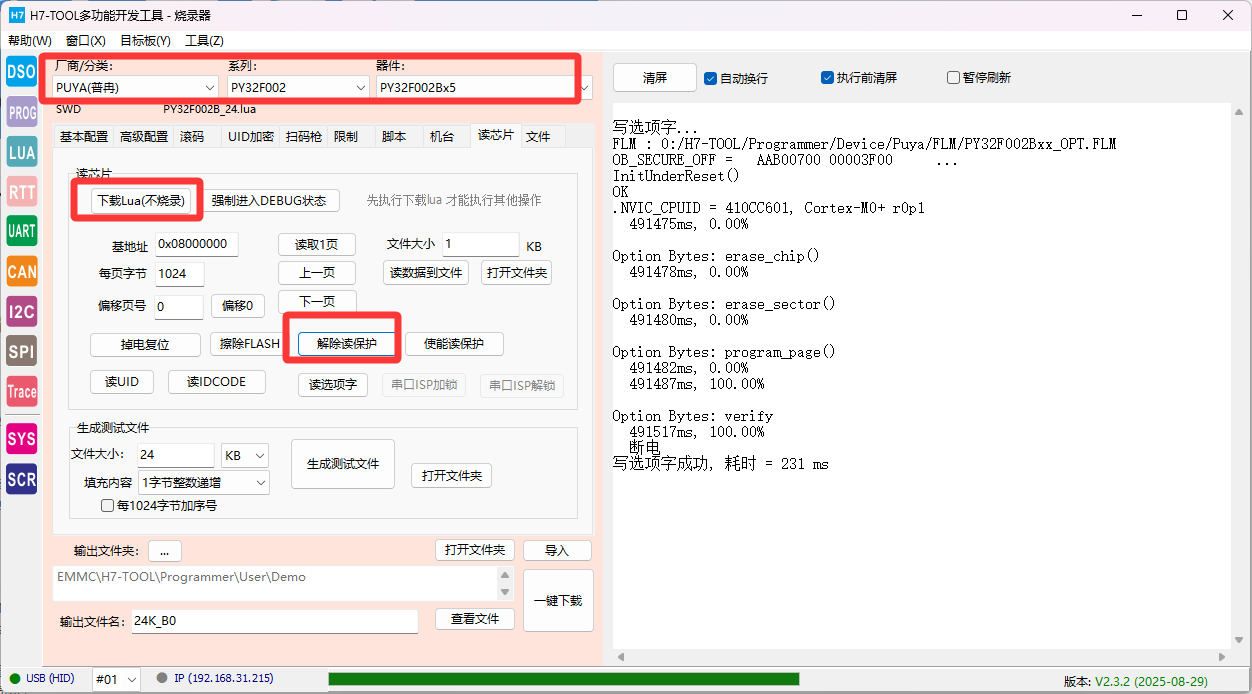Image resolution: width=1252 pixels, height=694 pixels.
Task: Switch to the 高级配置 tab
Action: pyautogui.click(x=144, y=137)
